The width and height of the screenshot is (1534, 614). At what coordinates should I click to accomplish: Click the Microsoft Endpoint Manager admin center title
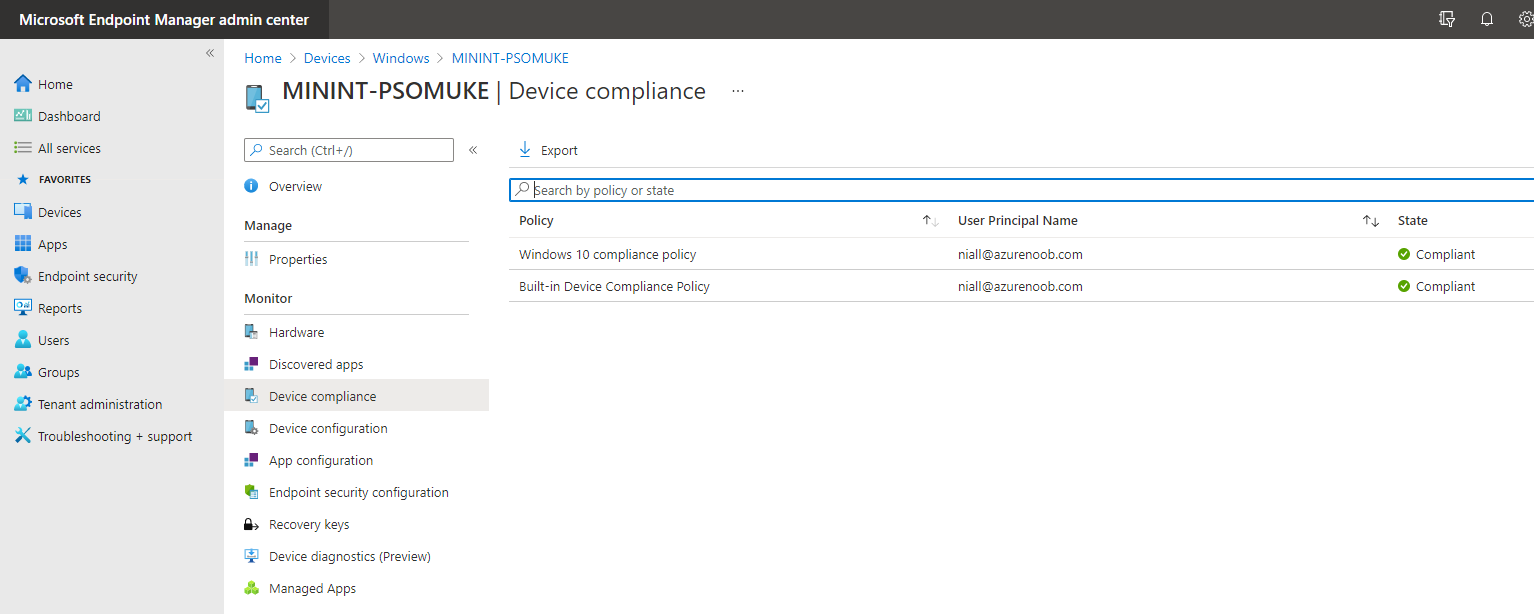[164, 20]
